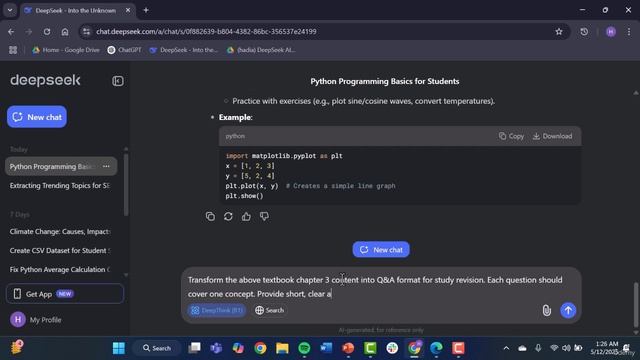
Task: Open Climate Change: Causes, Impacts chat
Action: pyautogui.click(x=60, y=232)
